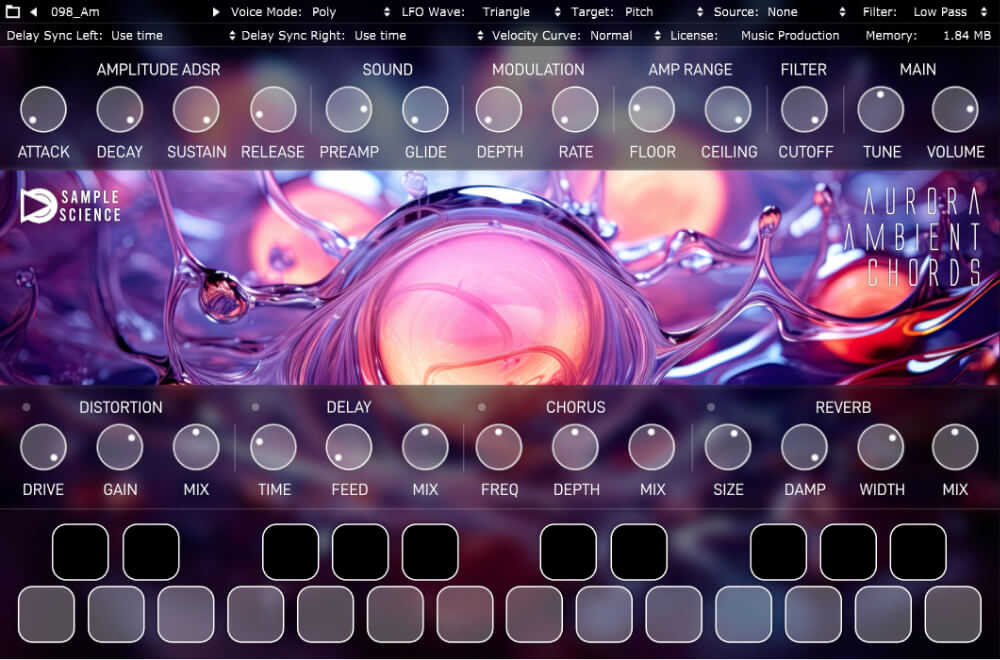The height and width of the screenshot is (660, 1000).
Task: Enable the REVERB effect toggle
Action: 710,407
